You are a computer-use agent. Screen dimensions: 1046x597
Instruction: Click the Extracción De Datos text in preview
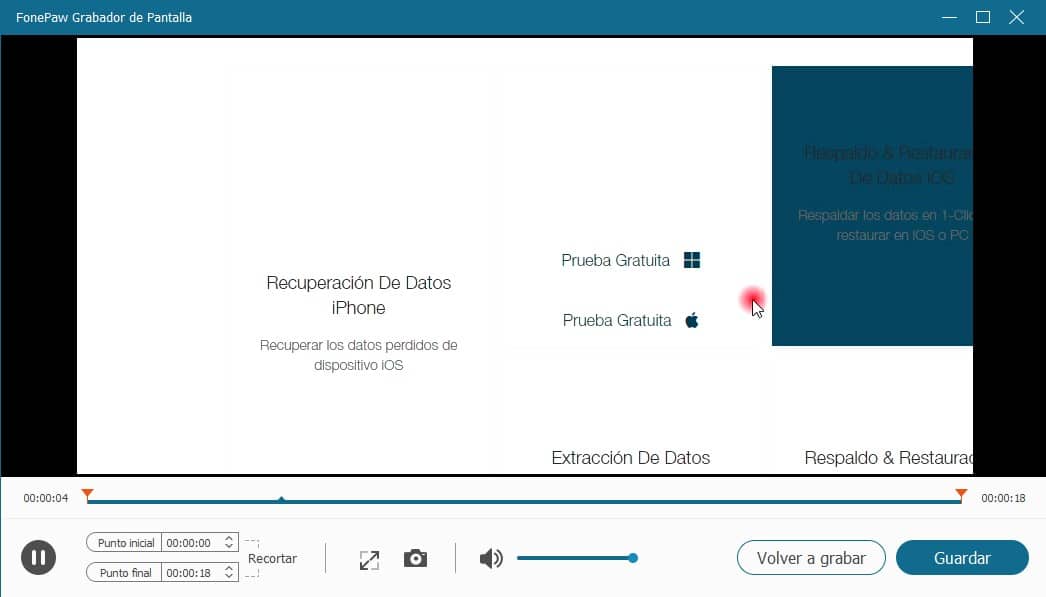pyautogui.click(x=630, y=458)
